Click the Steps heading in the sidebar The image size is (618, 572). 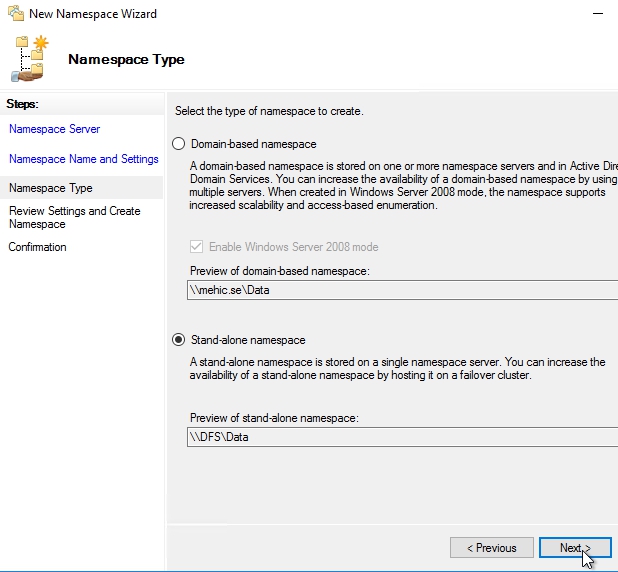[x=21, y=104]
